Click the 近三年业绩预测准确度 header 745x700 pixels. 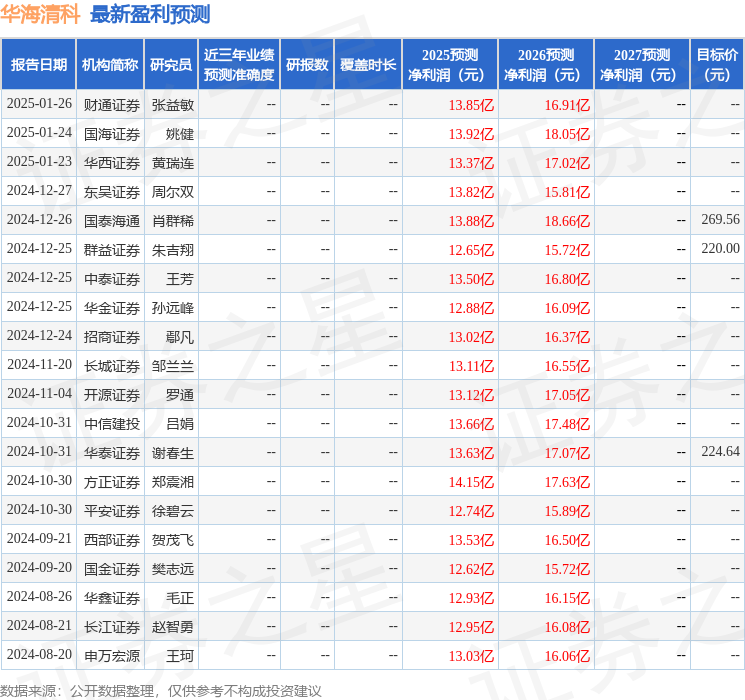click(239, 64)
